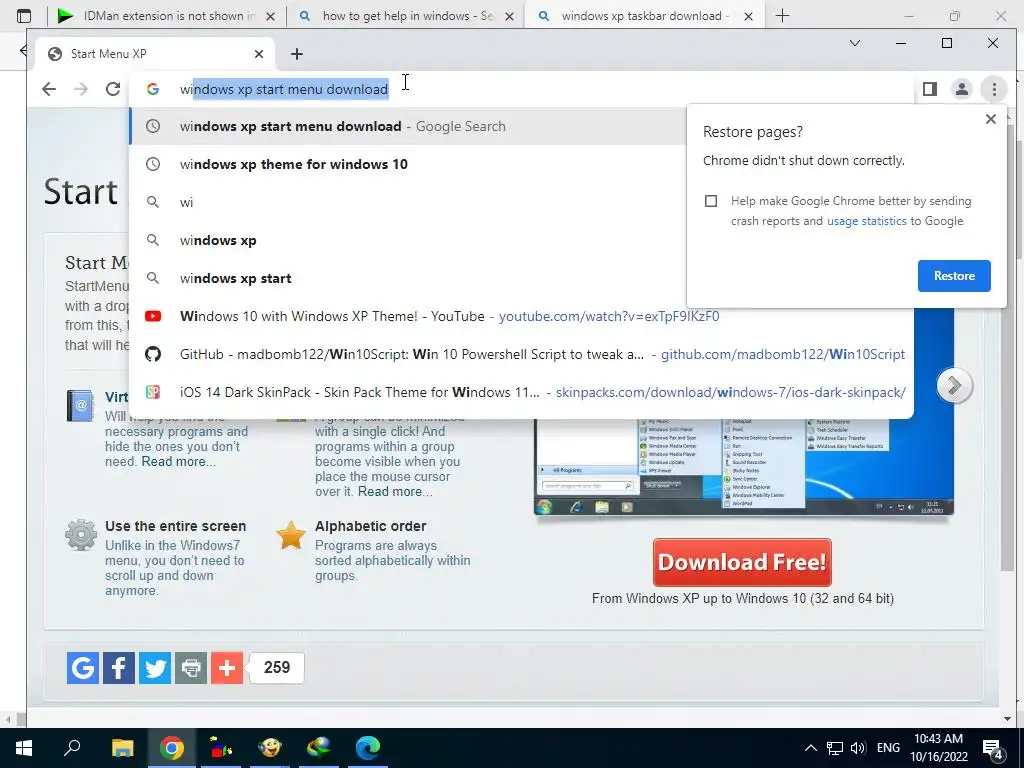Open File Explorer from taskbar
This screenshot has height=768, width=1024.
(122, 748)
